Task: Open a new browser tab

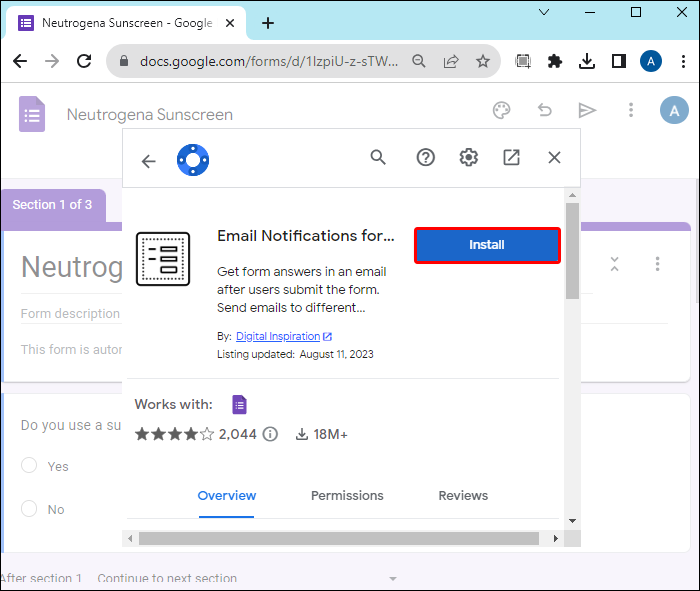Action: pos(268,23)
